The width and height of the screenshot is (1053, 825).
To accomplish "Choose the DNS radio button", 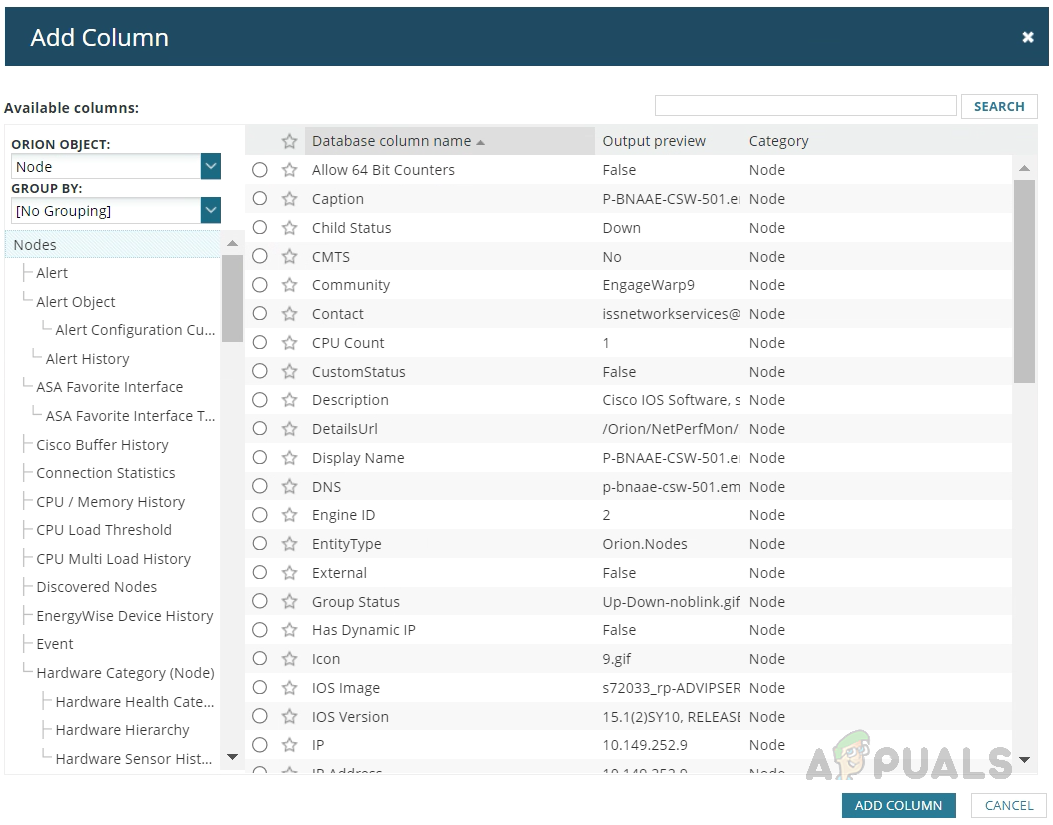I will click(x=260, y=486).
